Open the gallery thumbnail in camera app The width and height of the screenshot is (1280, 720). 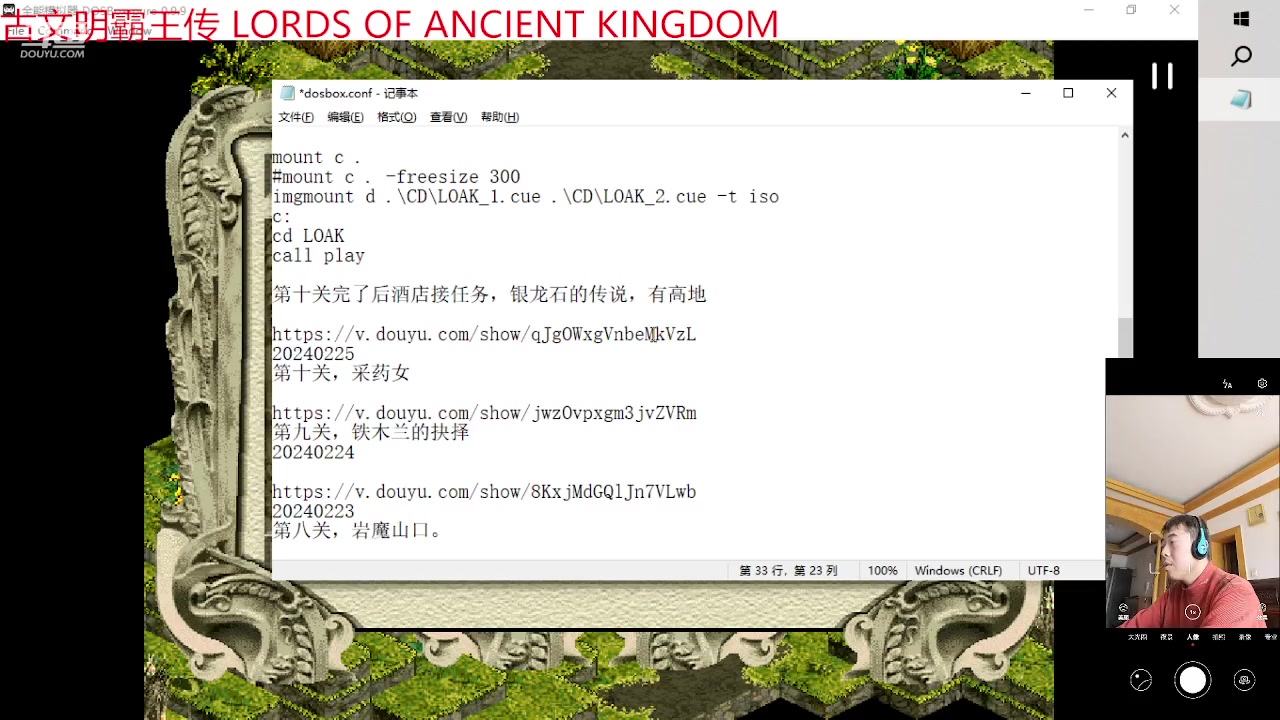click(1141, 680)
